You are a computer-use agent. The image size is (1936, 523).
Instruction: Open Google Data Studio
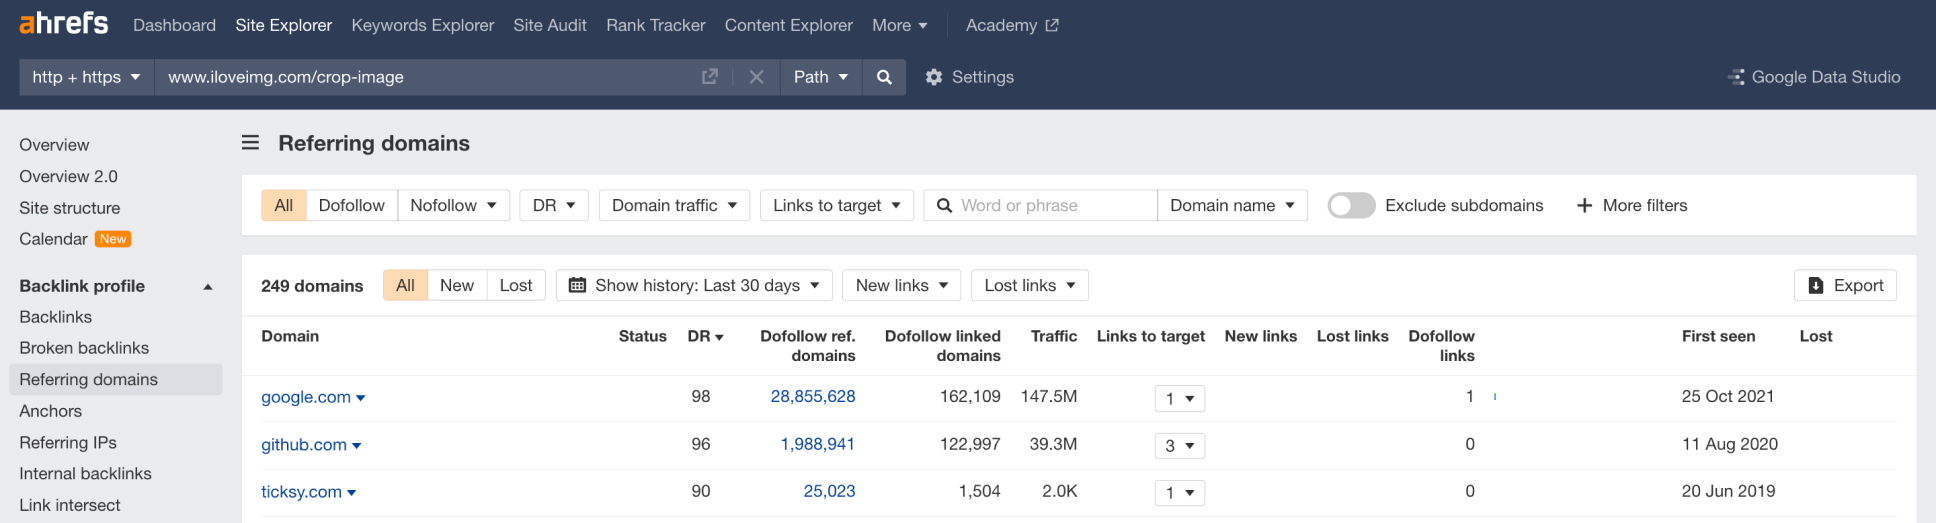(x=1814, y=77)
